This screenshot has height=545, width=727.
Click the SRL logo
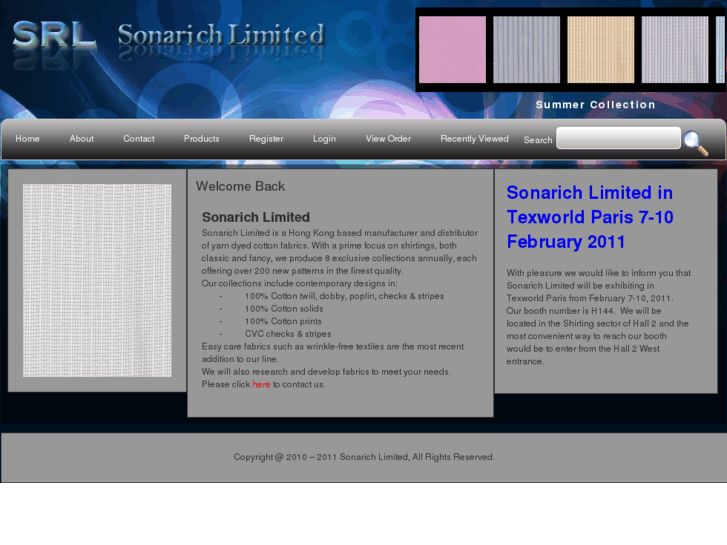(x=54, y=35)
